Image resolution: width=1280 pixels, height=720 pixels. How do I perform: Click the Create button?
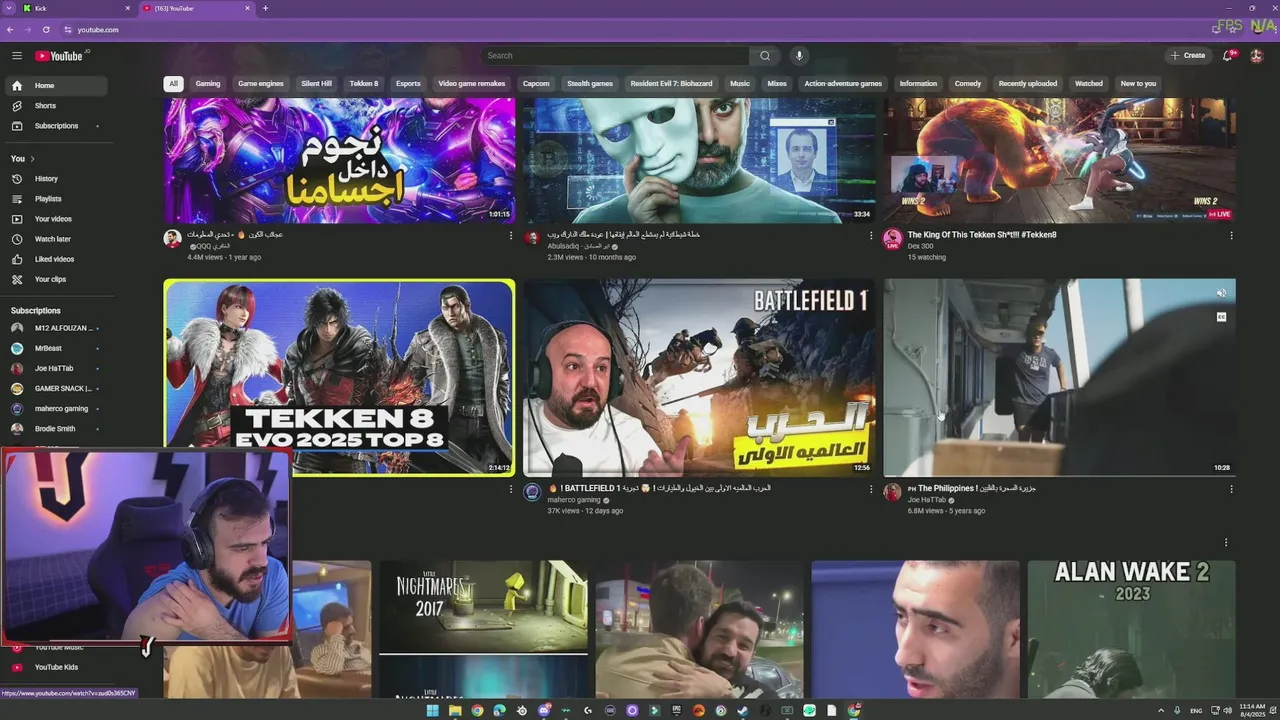(1188, 56)
